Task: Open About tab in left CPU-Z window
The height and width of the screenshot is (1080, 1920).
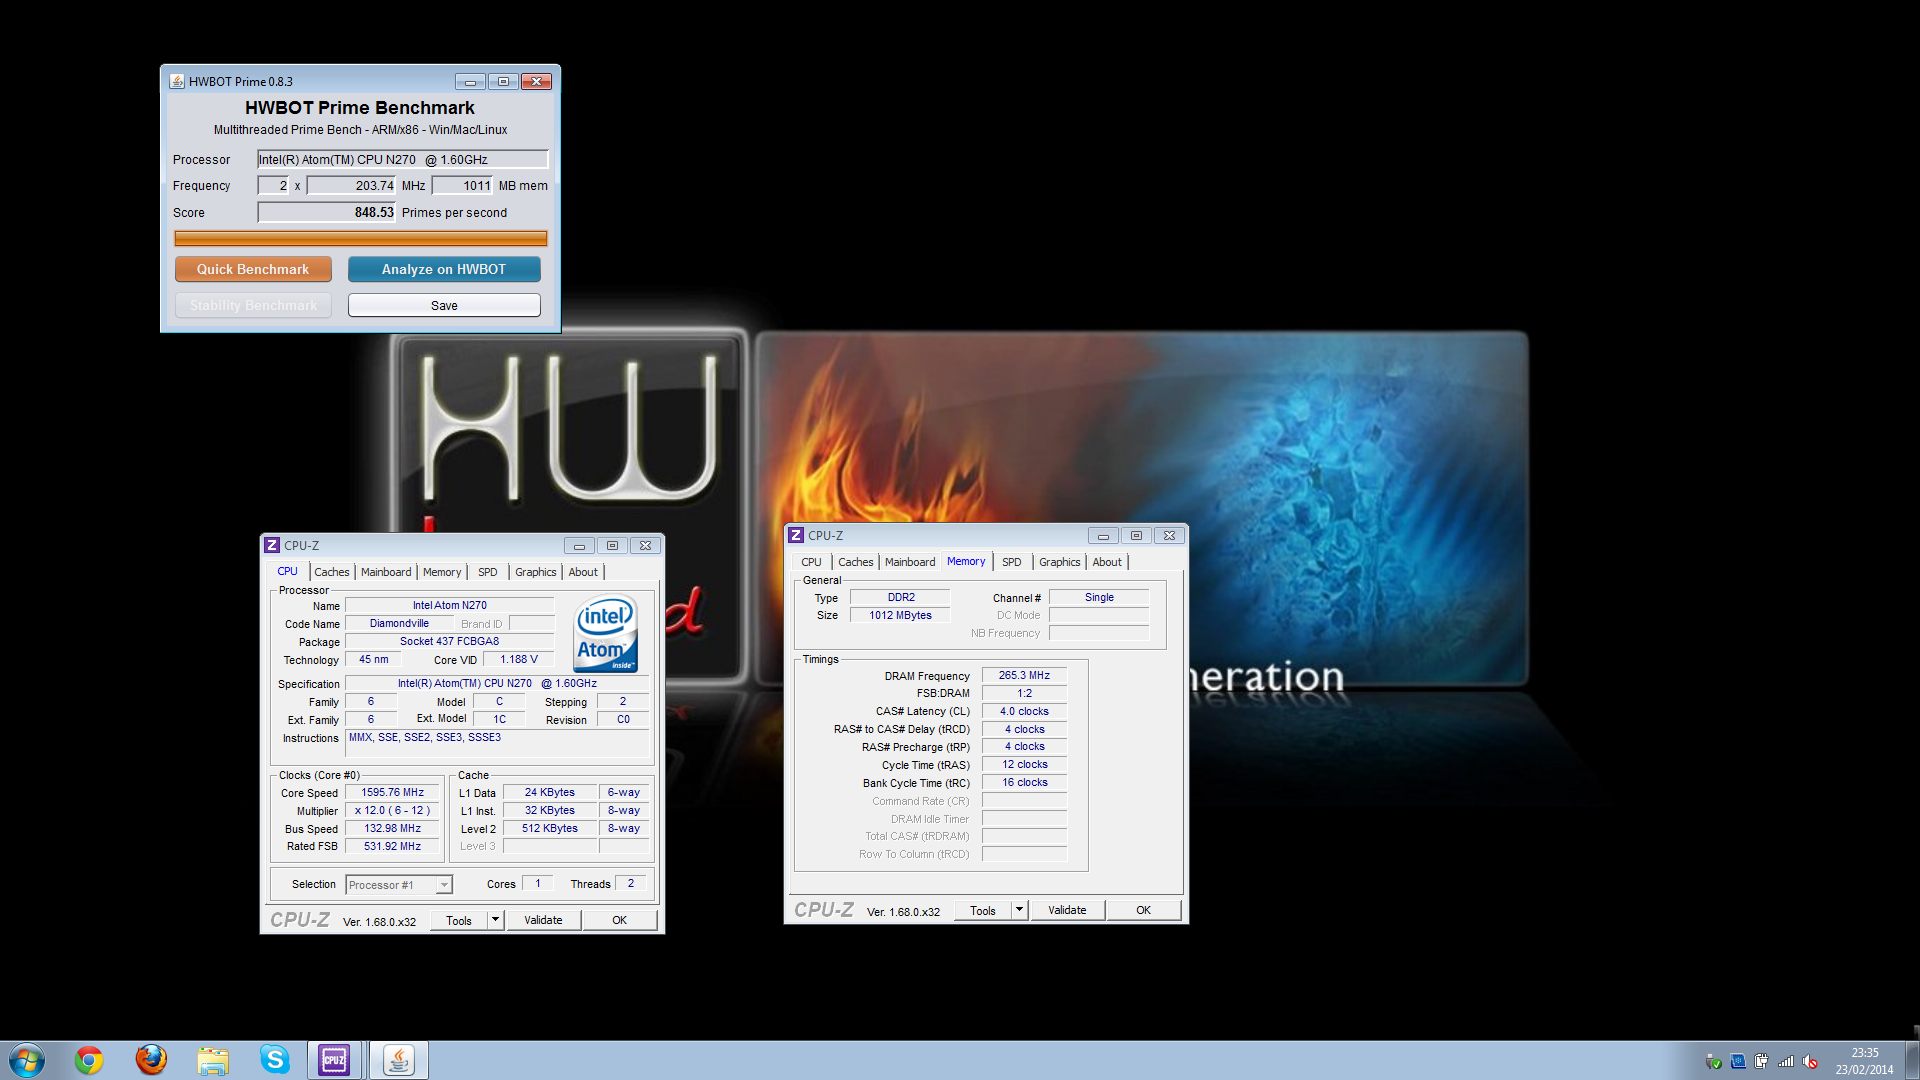Action: click(x=583, y=572)
